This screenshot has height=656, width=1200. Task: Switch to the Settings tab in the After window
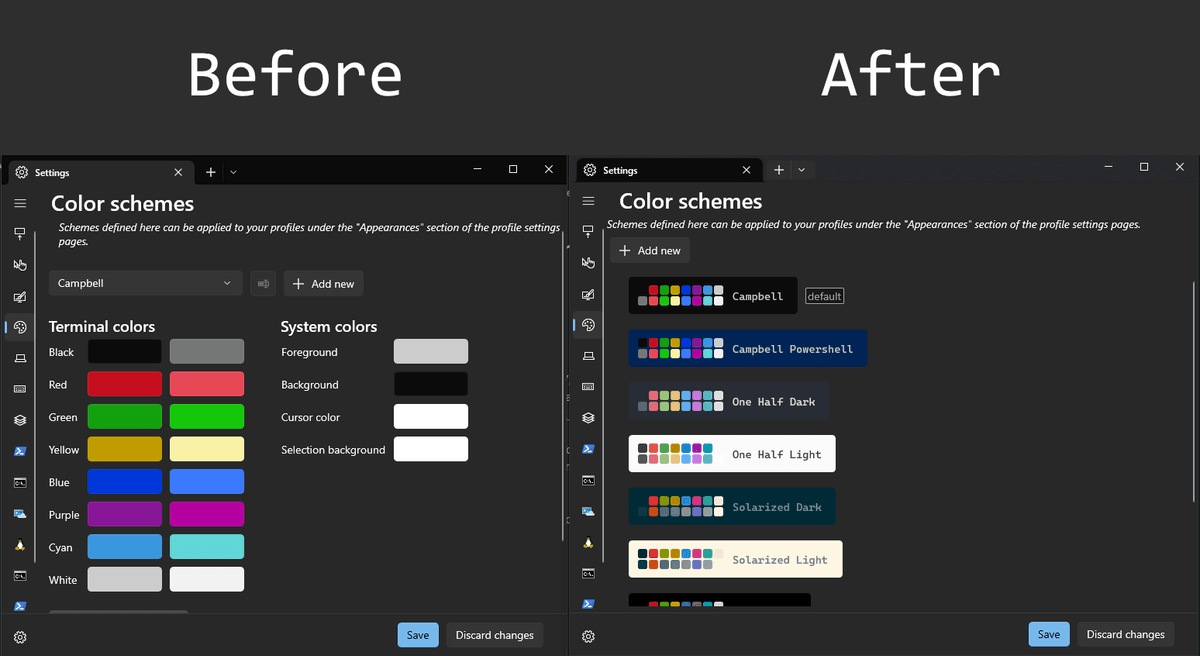point(668,170)
